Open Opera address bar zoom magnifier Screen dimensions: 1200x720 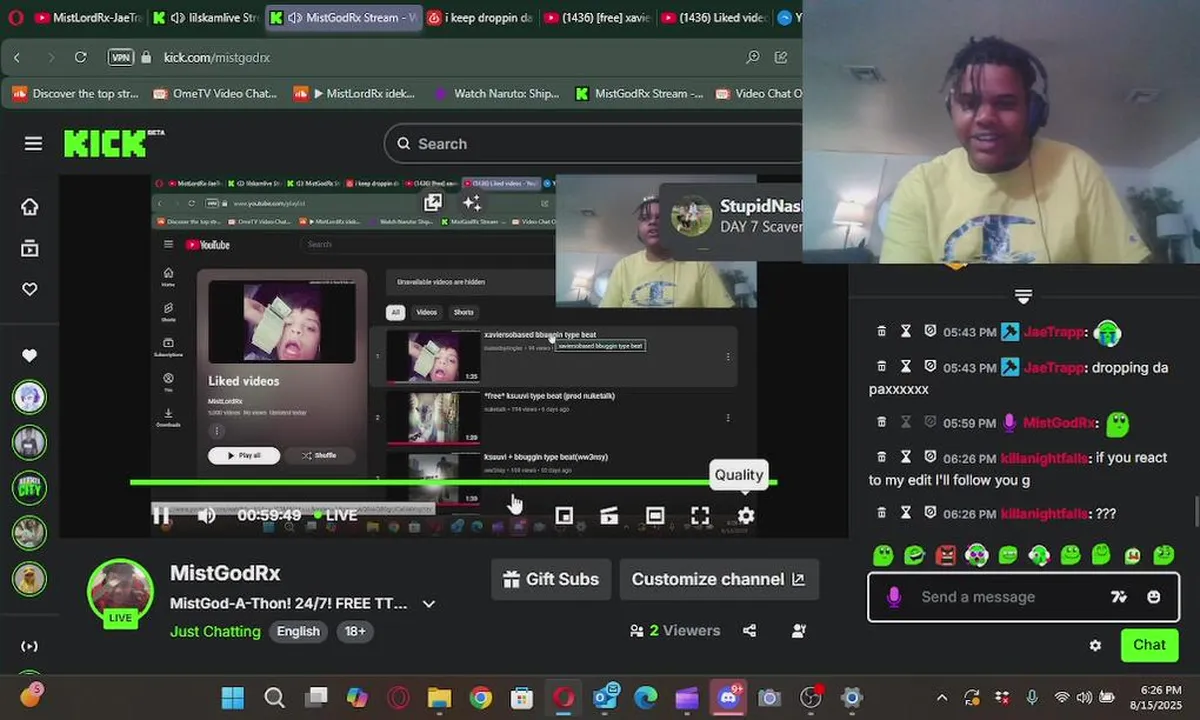(x=753, y=57)
